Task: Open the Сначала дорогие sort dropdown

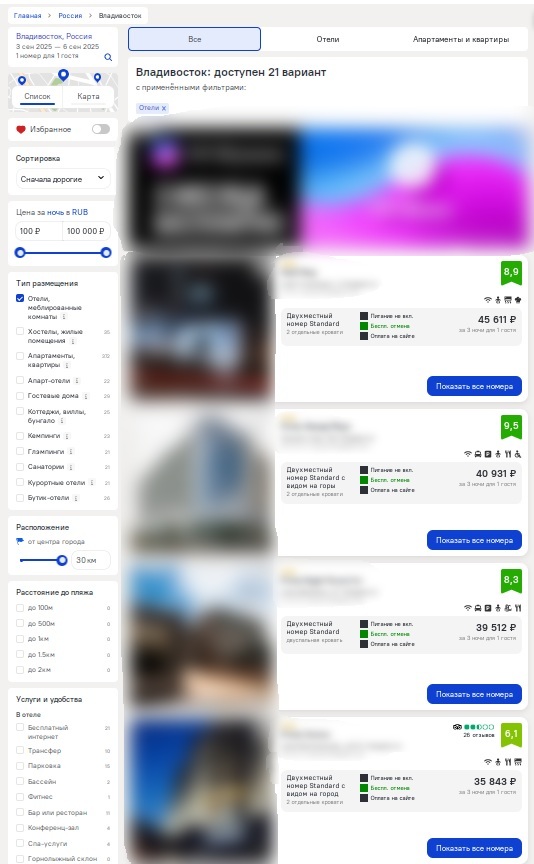Action: (x=63, y=179)
